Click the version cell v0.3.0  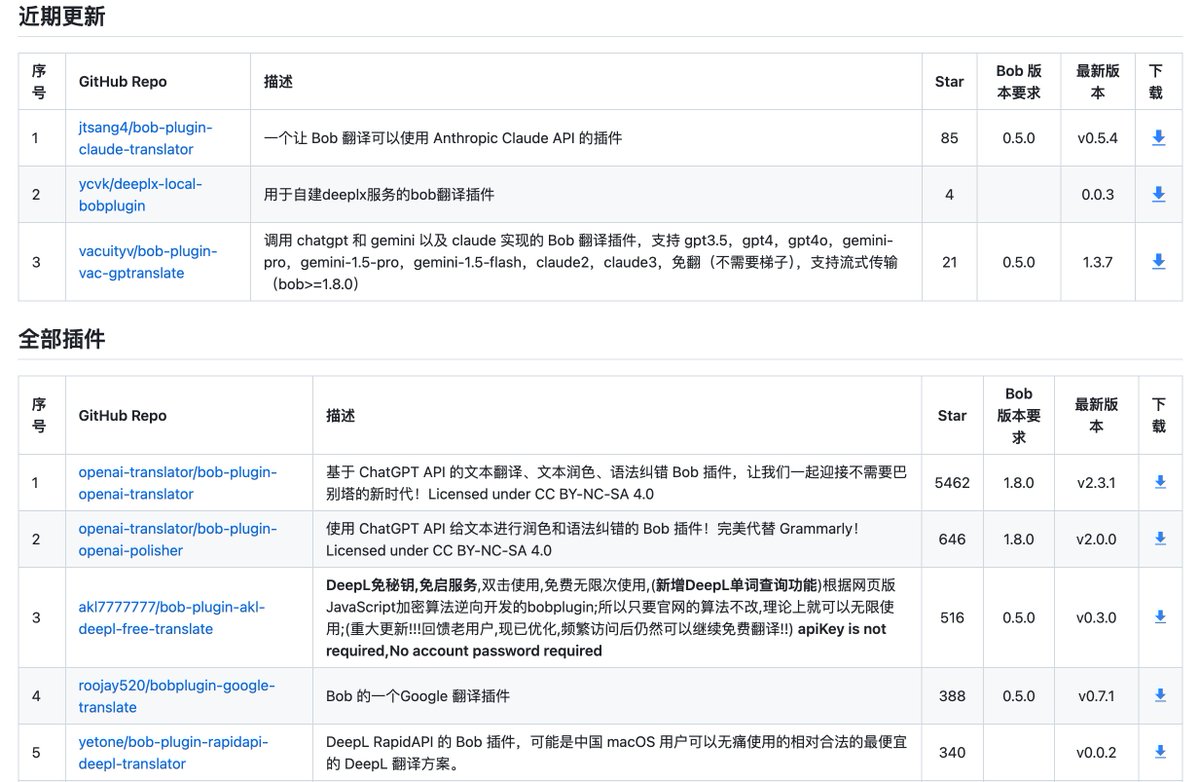[1096, 617]
